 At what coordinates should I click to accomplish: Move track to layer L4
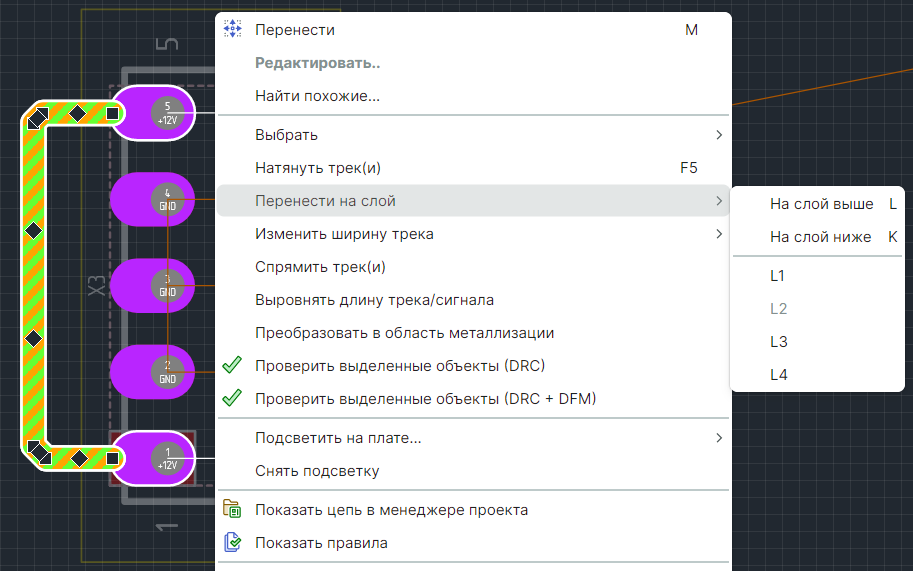click(x=817, y=375)
